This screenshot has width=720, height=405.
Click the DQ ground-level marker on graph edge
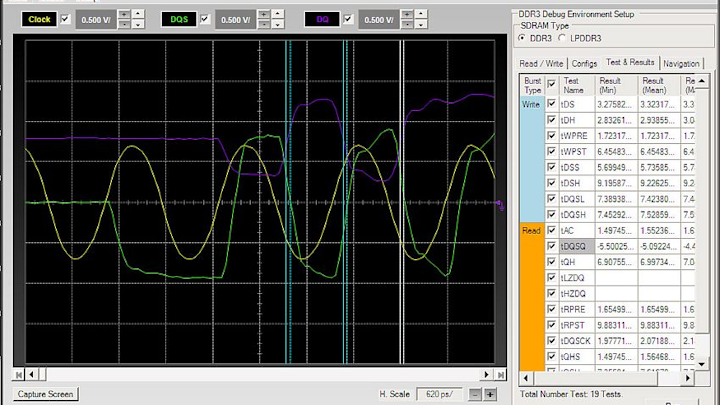[x=501, y=205]
